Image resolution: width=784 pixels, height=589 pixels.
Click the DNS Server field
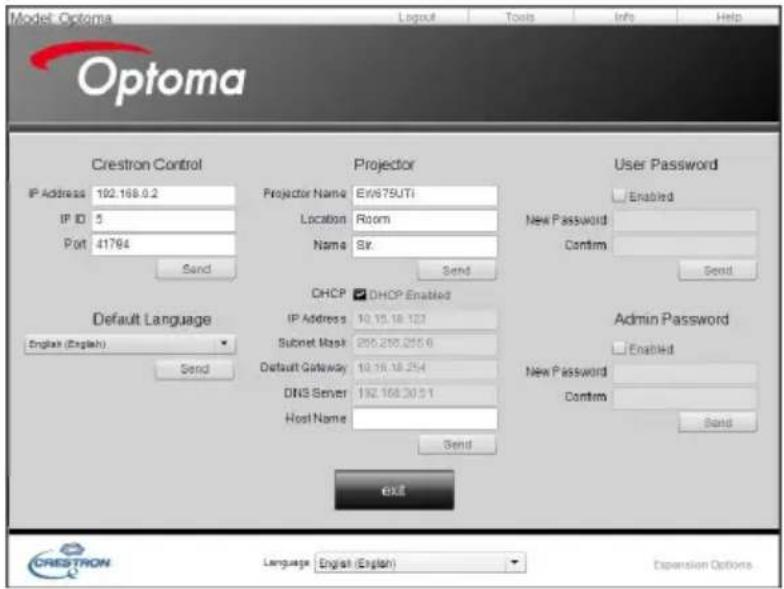coord(425,394)
